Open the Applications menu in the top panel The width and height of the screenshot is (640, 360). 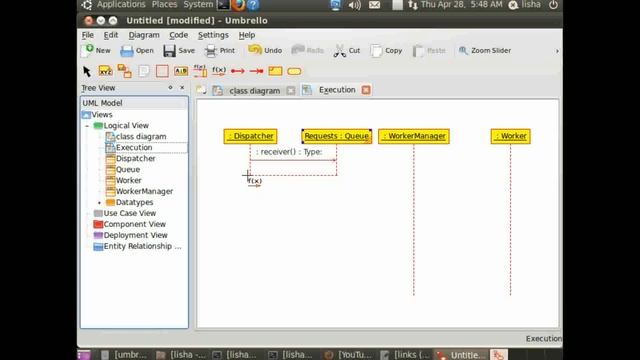click(x=121, y=4)
